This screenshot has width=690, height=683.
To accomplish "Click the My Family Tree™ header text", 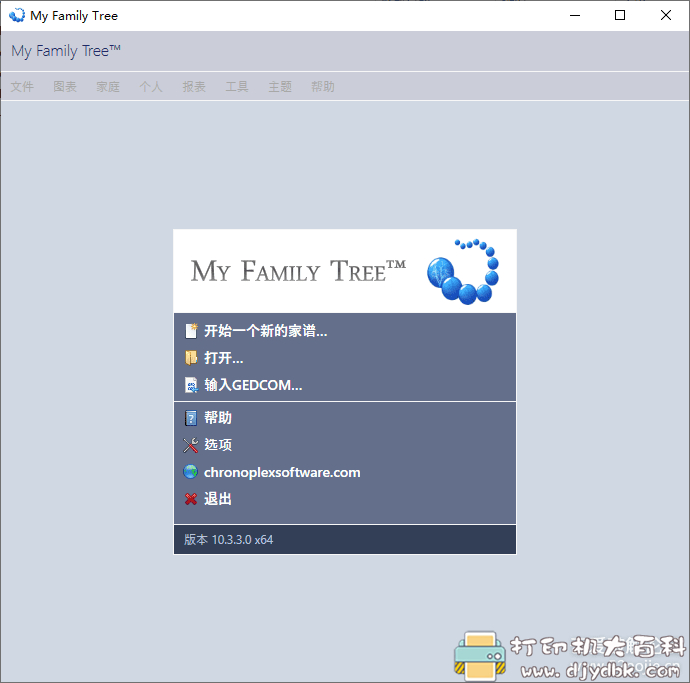I will (66, 51).
